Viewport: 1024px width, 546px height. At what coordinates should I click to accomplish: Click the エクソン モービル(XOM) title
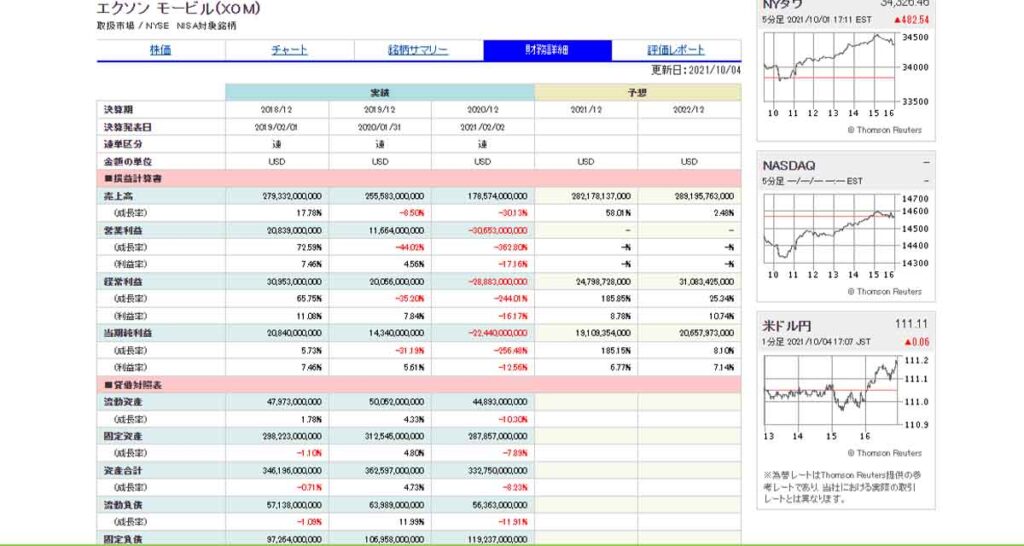pos(179,8)
